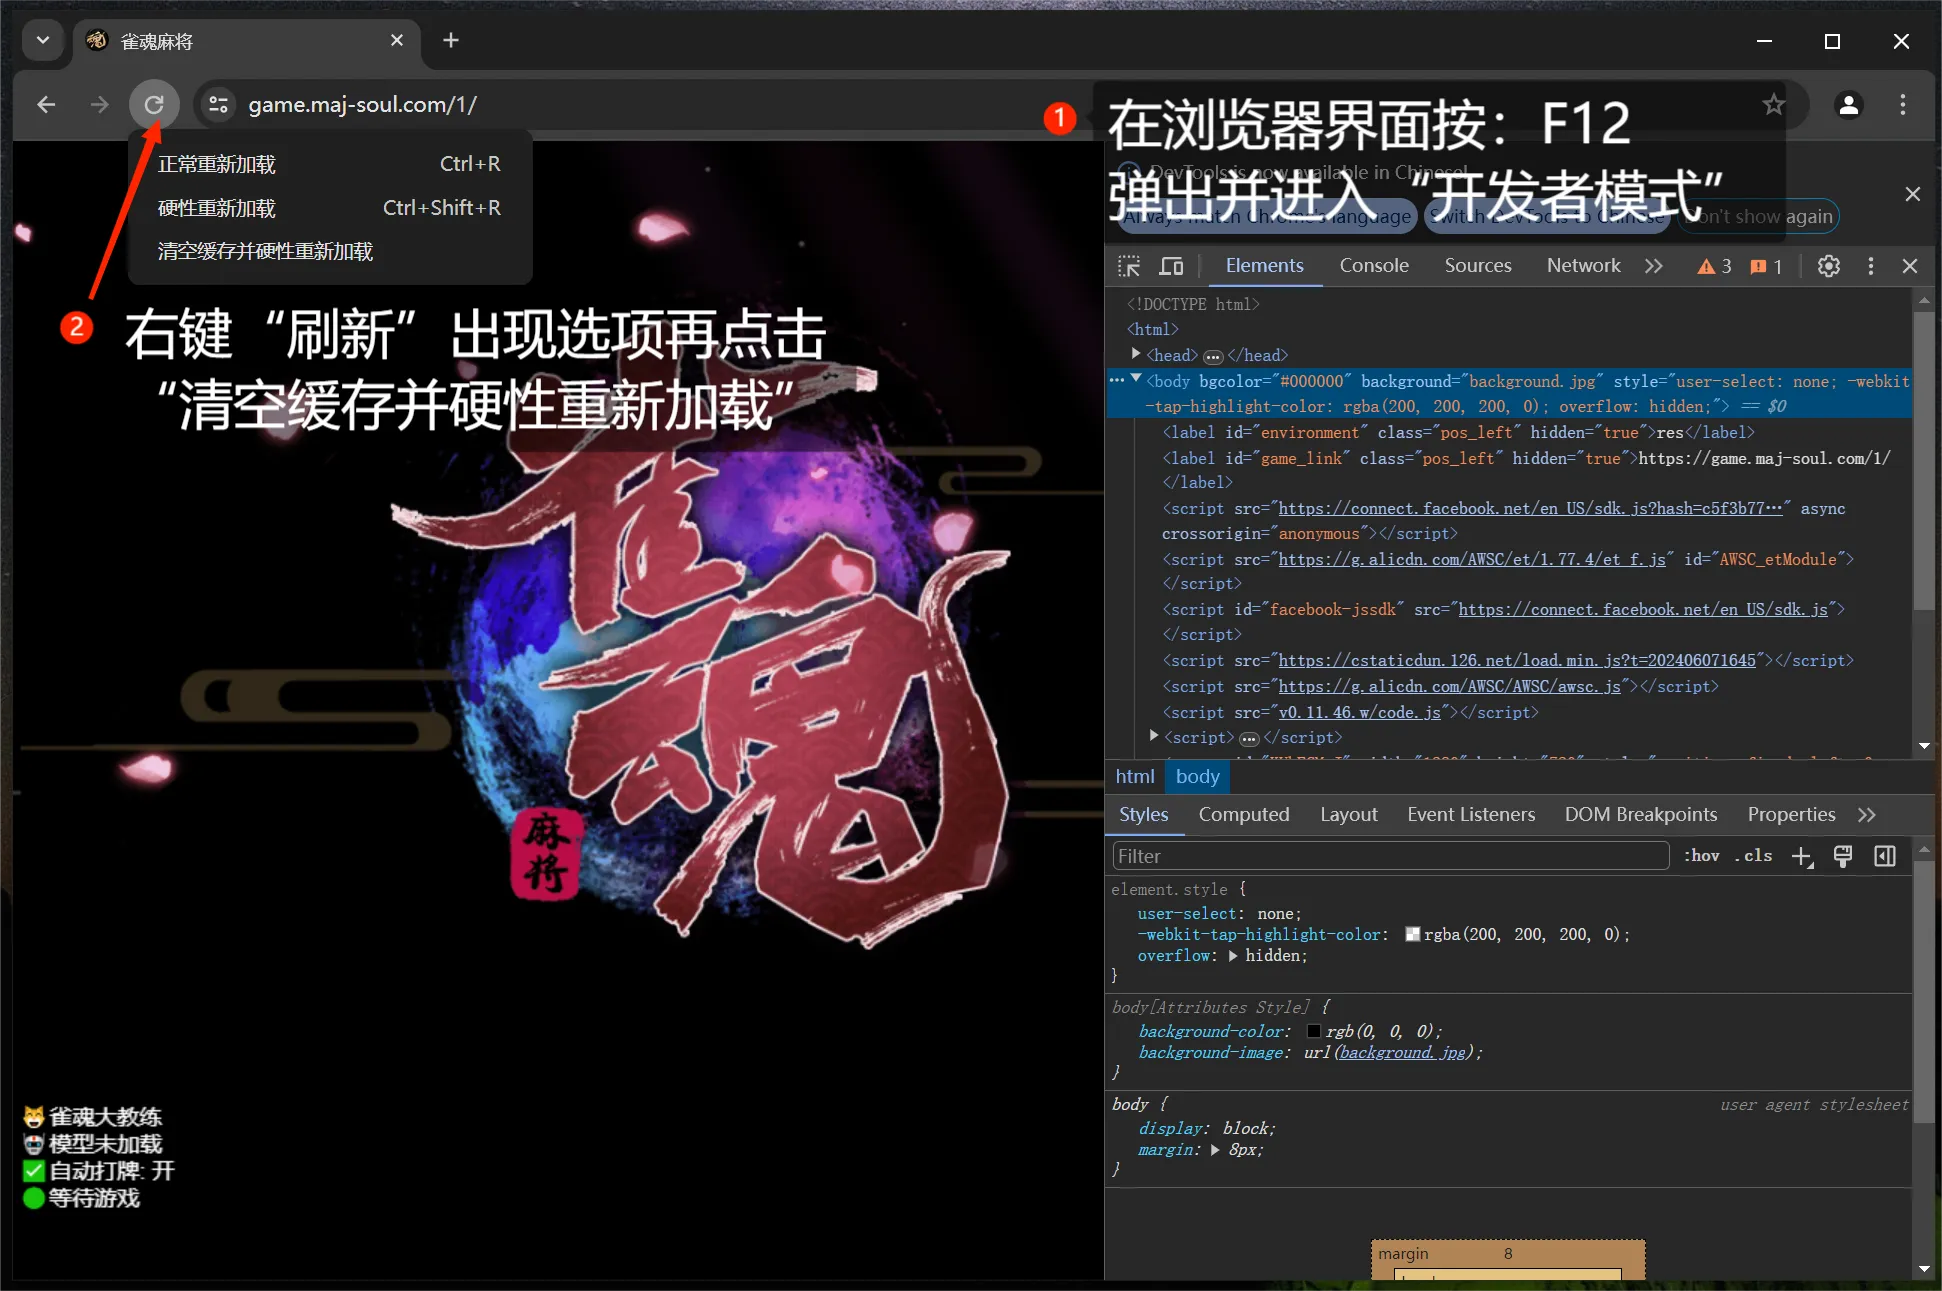Open the rgba(200, 200, 200, 0) color swatch
Image resolution: width=1942 pixels, height=1291 pixels.
(x=1413, y=934)
